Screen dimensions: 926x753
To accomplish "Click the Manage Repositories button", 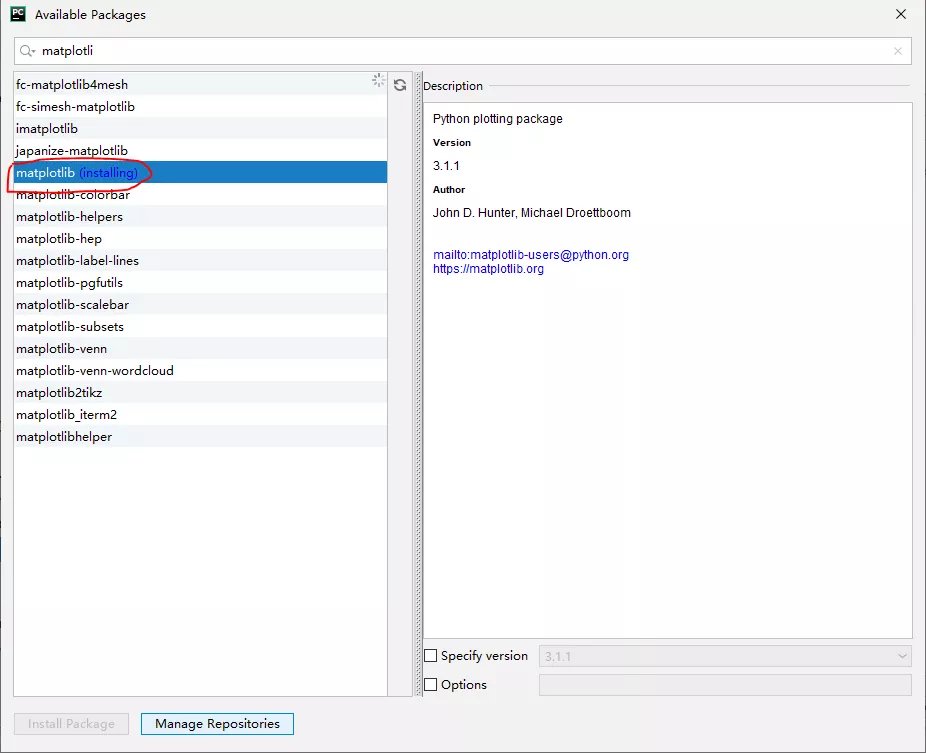I will tap(217, 723).
